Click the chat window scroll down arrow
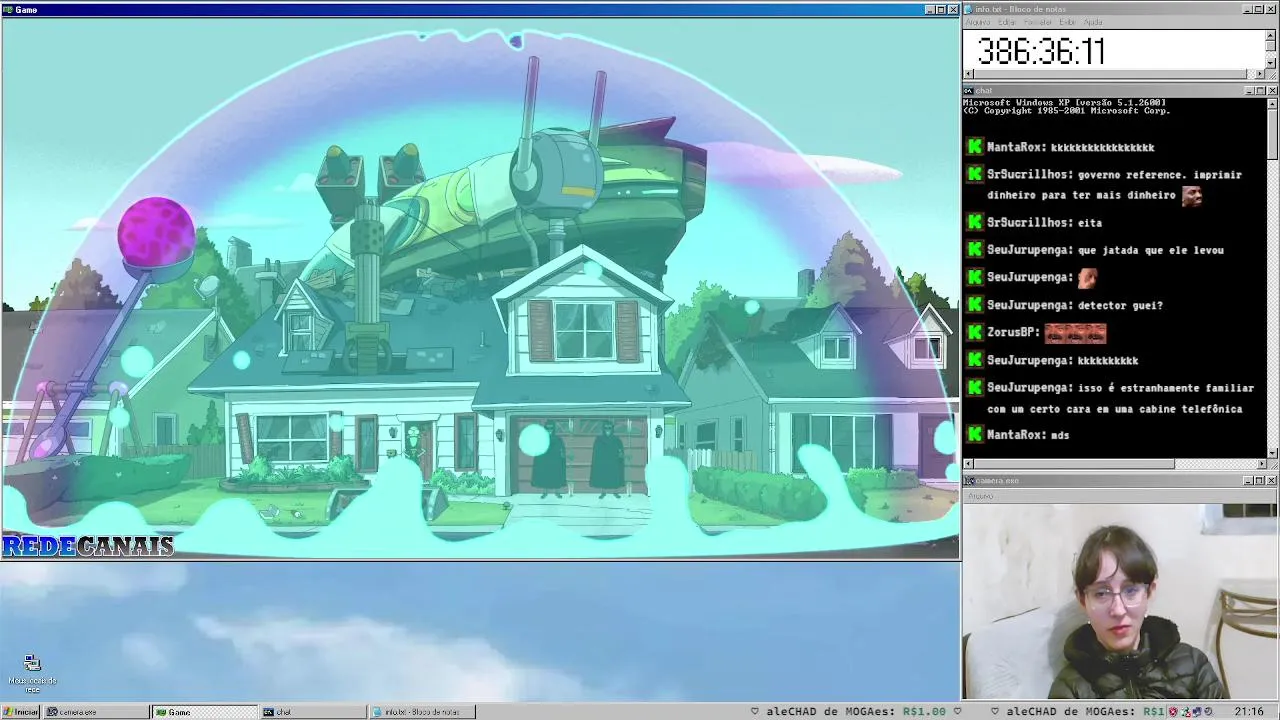Screen dimensions: 1280x720 coord(1272,453)
